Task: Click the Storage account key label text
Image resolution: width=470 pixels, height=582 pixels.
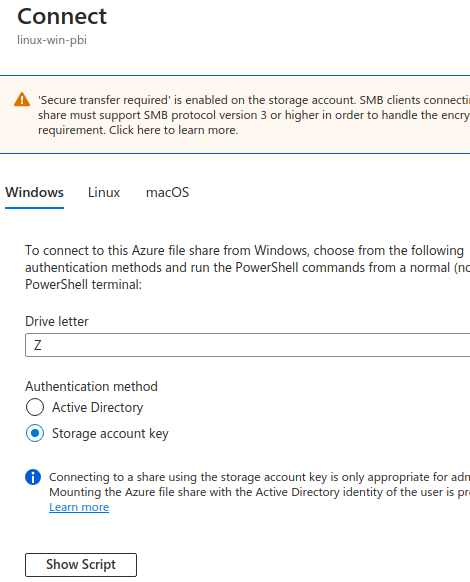Action: point(110,434)
